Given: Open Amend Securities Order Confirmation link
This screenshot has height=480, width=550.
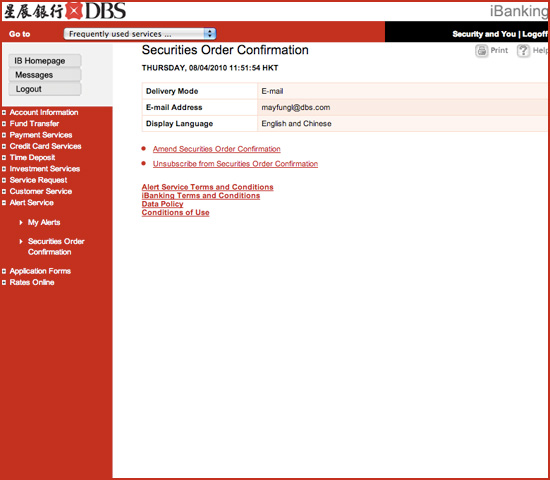Looking at the screenshot, I should [216, 149].
